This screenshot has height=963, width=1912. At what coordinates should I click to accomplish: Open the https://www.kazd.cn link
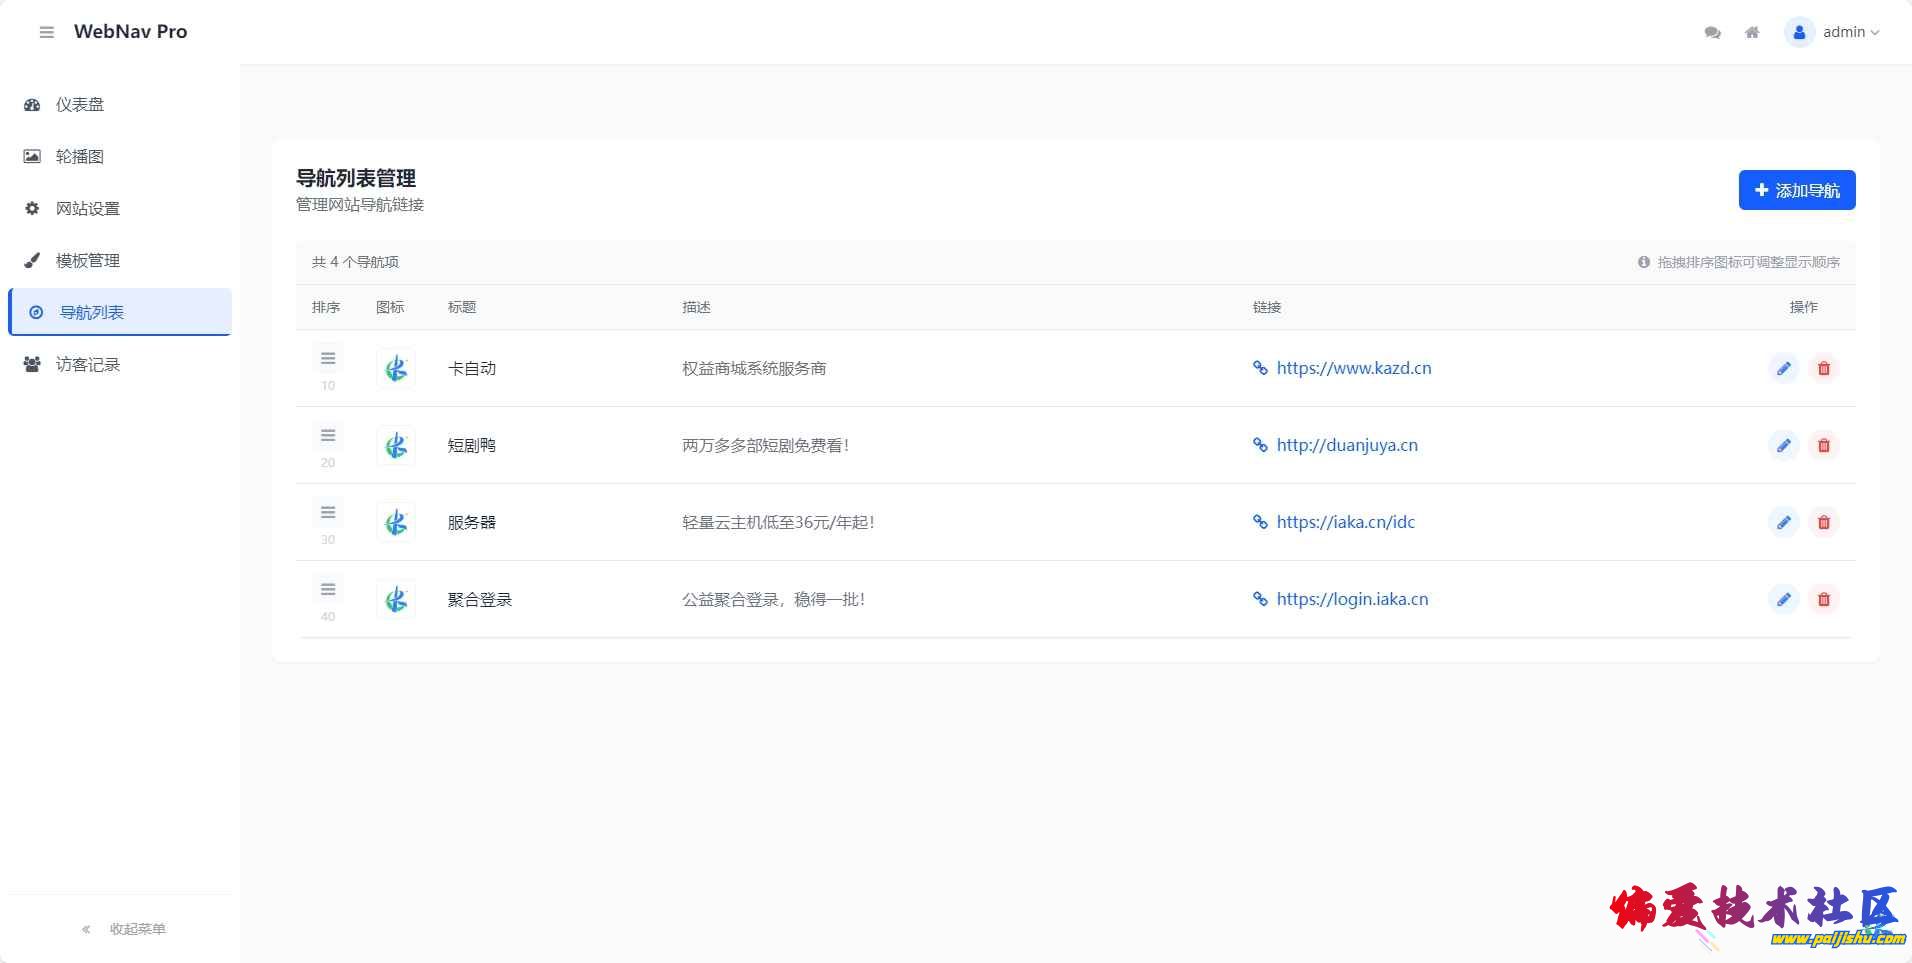coord(1353,368)
